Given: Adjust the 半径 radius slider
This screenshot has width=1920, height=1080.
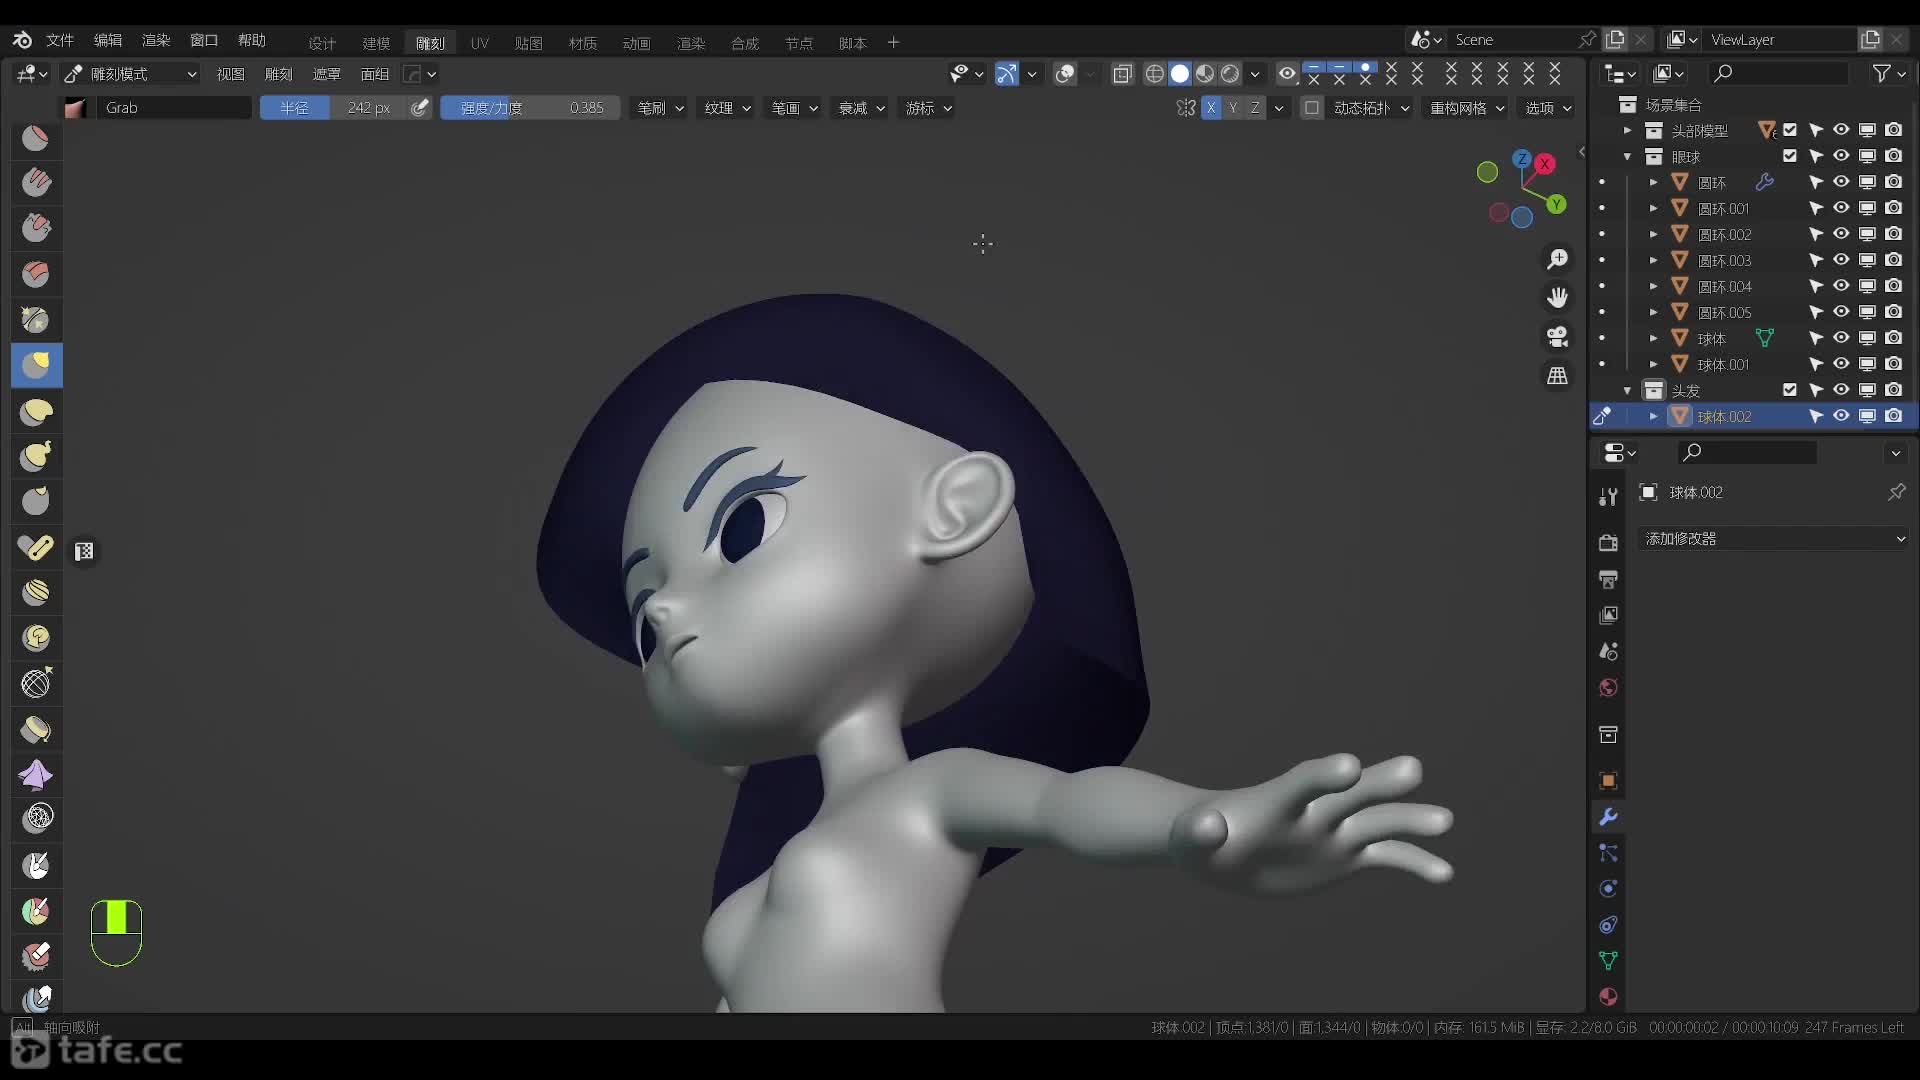Looking at the screenshot, I should click(x=335, y=108).
